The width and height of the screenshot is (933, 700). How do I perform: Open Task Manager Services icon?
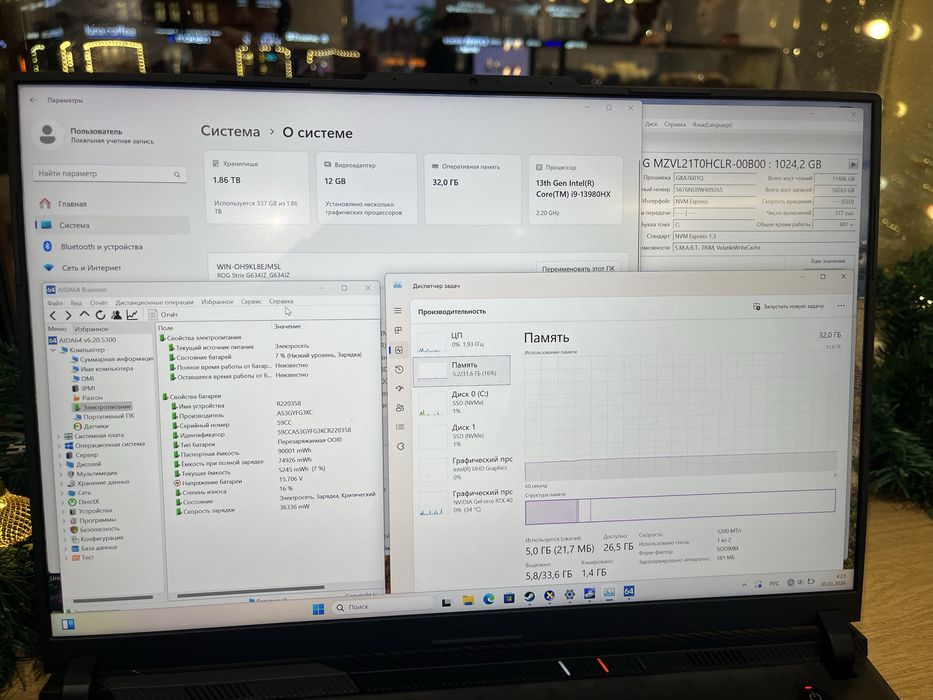400,446
